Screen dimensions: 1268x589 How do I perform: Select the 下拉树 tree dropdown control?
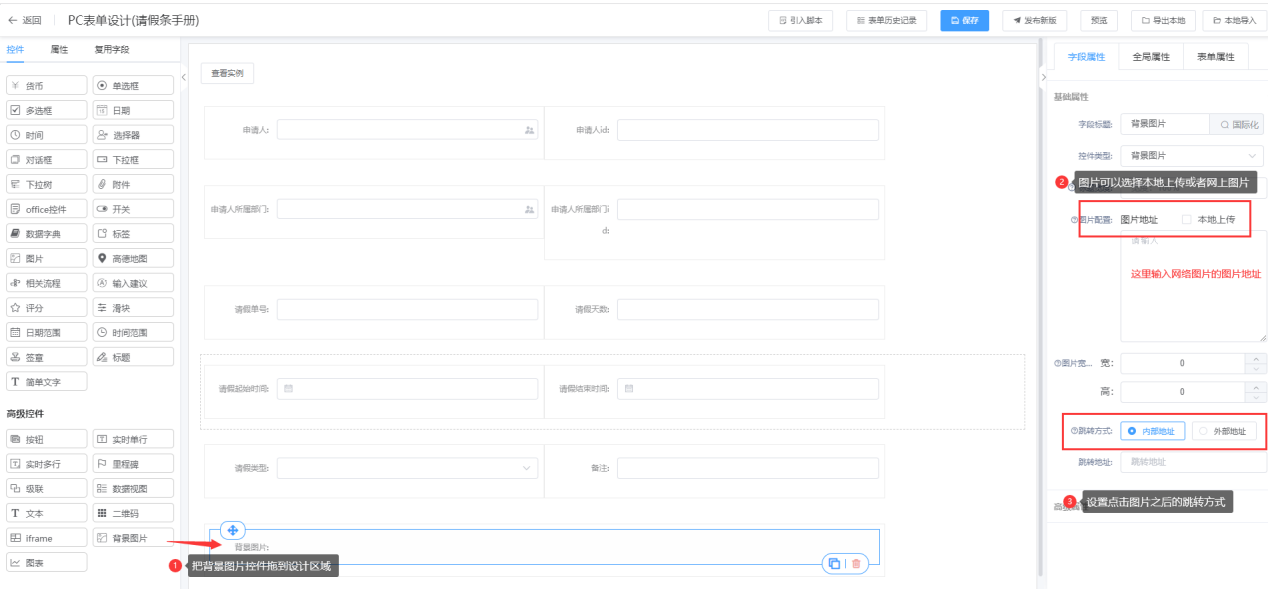click(46, 184)
